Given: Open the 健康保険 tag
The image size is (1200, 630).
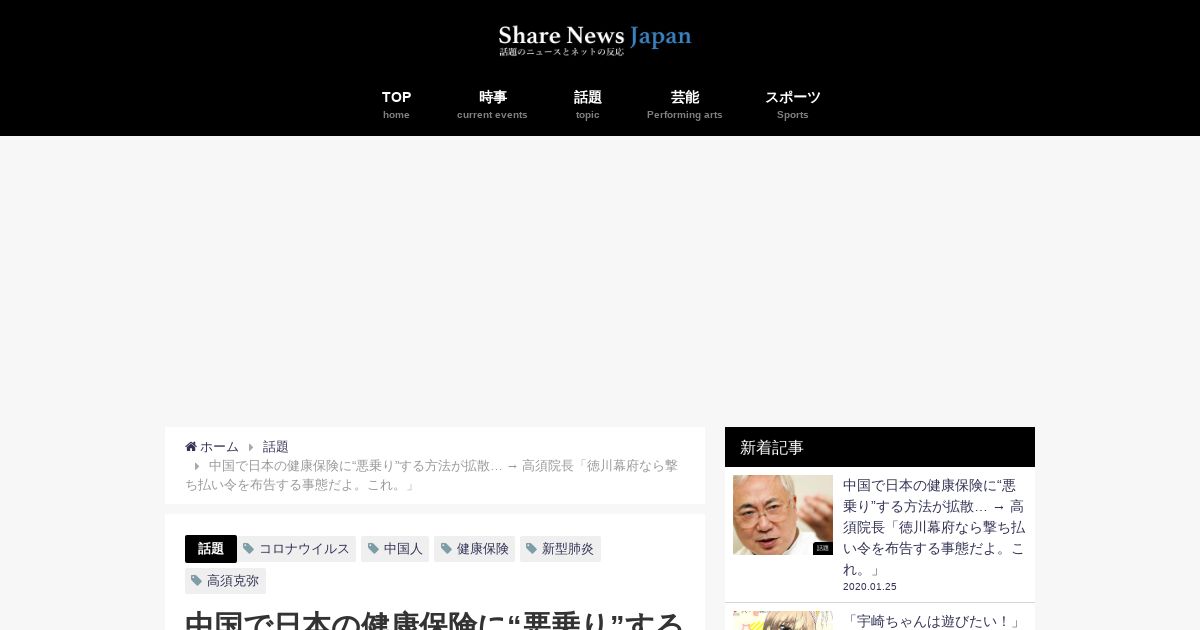Looking at the screenshot, I should (x=483, y=549).
